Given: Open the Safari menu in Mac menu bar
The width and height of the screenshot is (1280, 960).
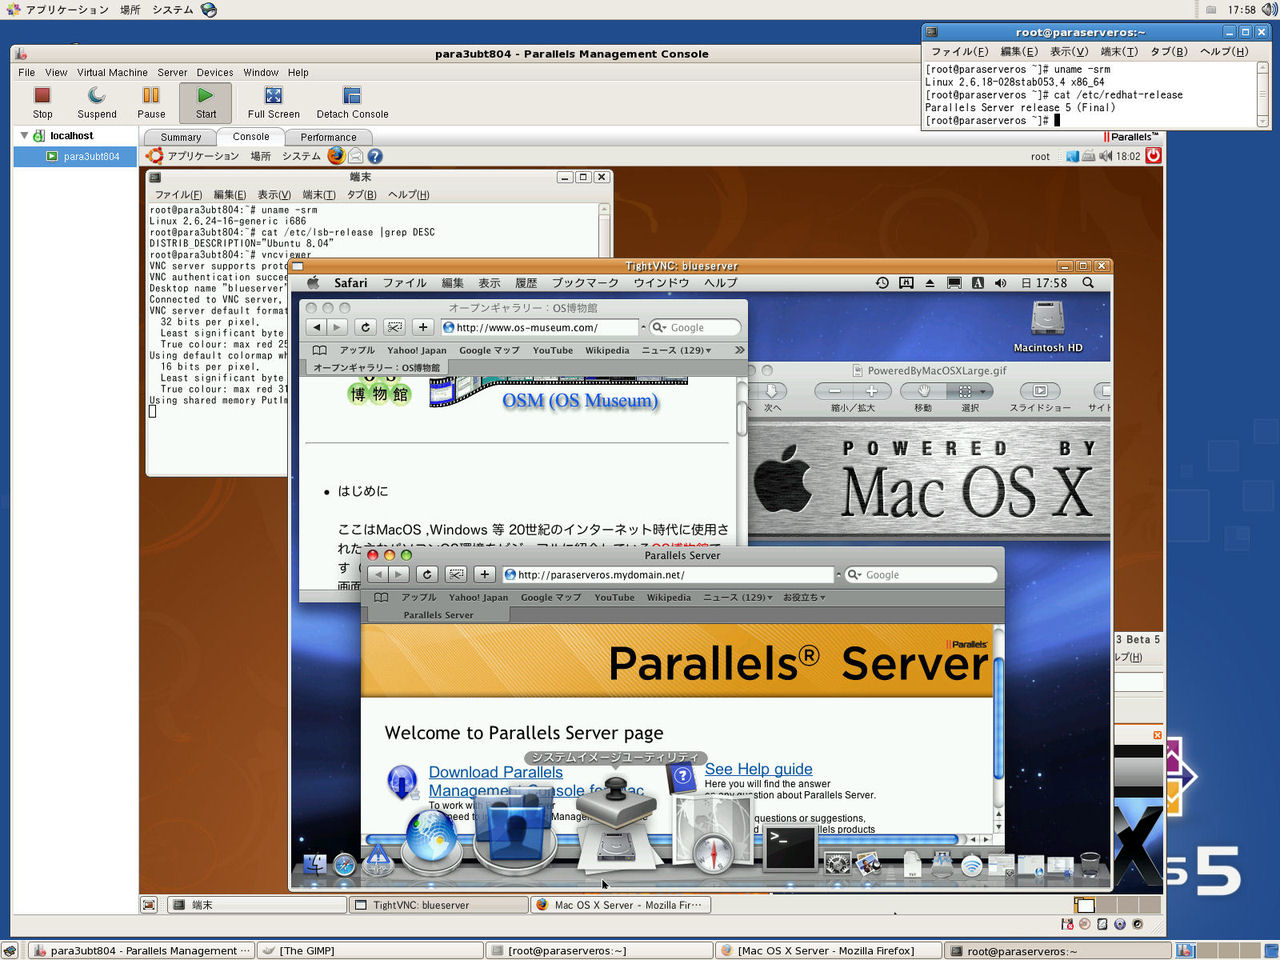Looking at the screenshot, I should point(351,283).
